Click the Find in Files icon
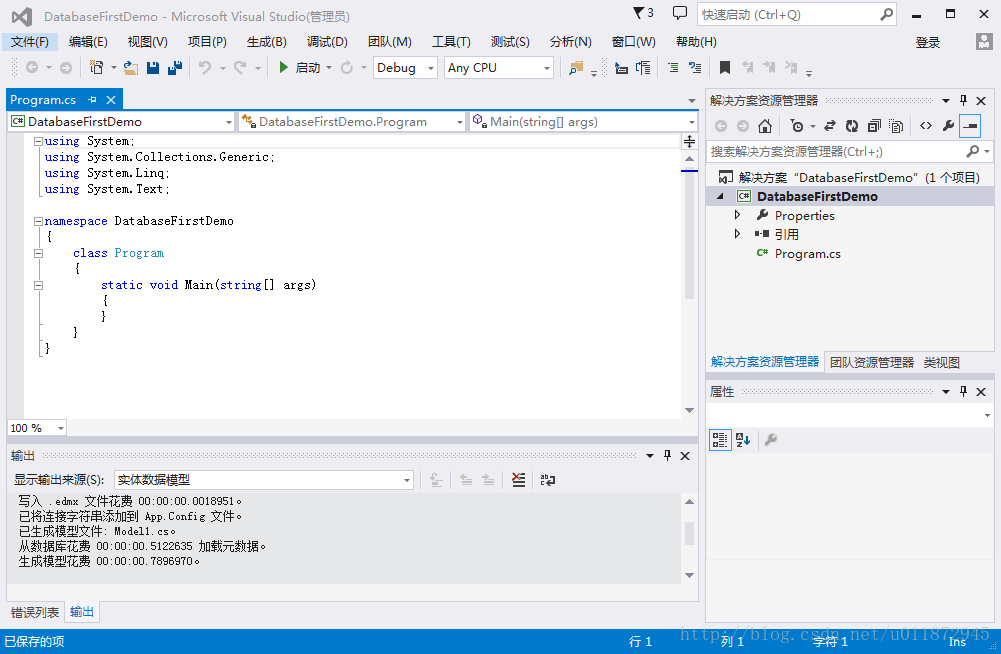1001x654 pixels. 576,68
